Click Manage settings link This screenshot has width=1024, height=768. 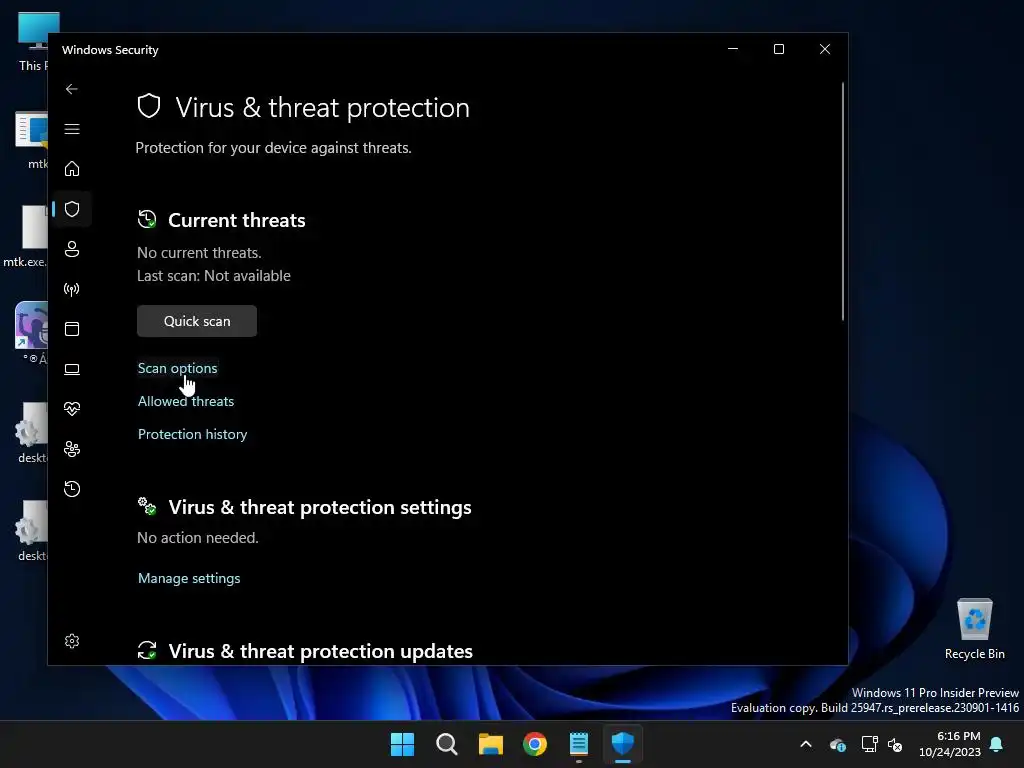(x=189, y=578)
